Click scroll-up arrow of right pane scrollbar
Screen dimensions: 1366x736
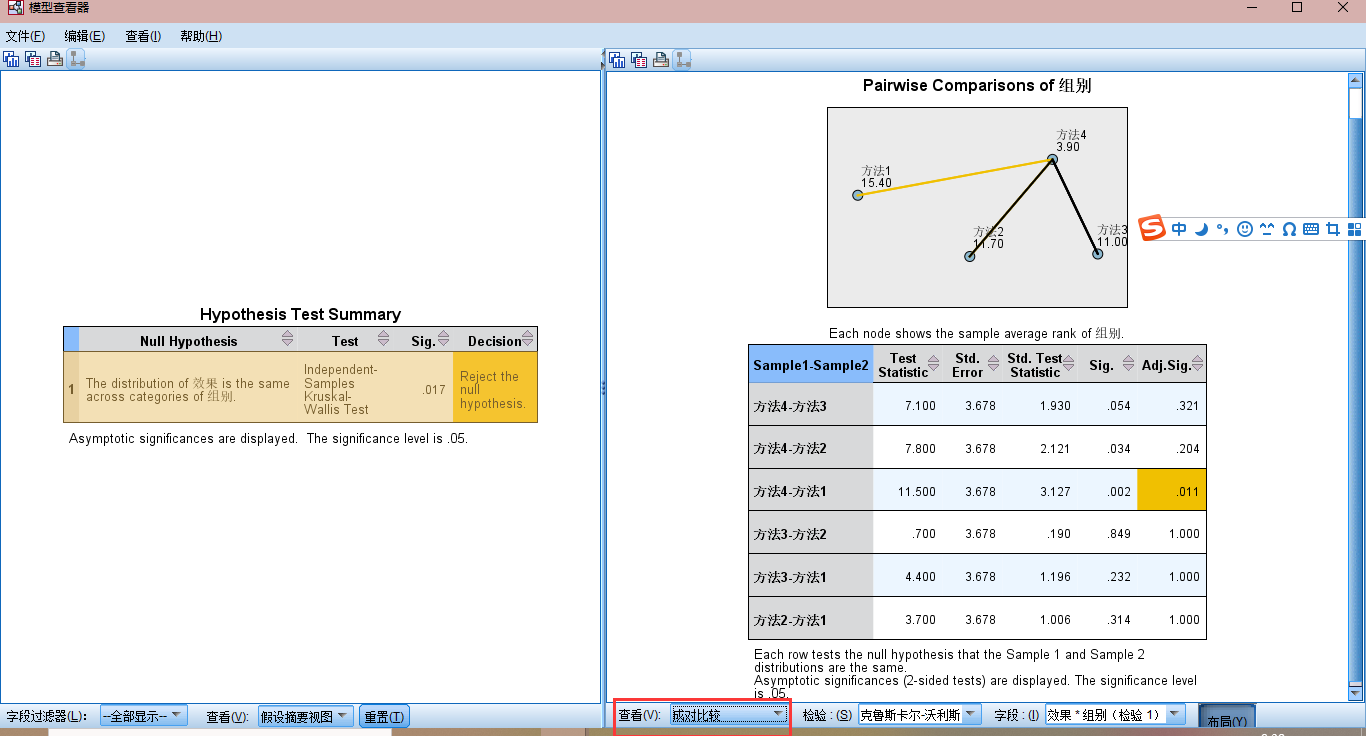click(1356, 81)
